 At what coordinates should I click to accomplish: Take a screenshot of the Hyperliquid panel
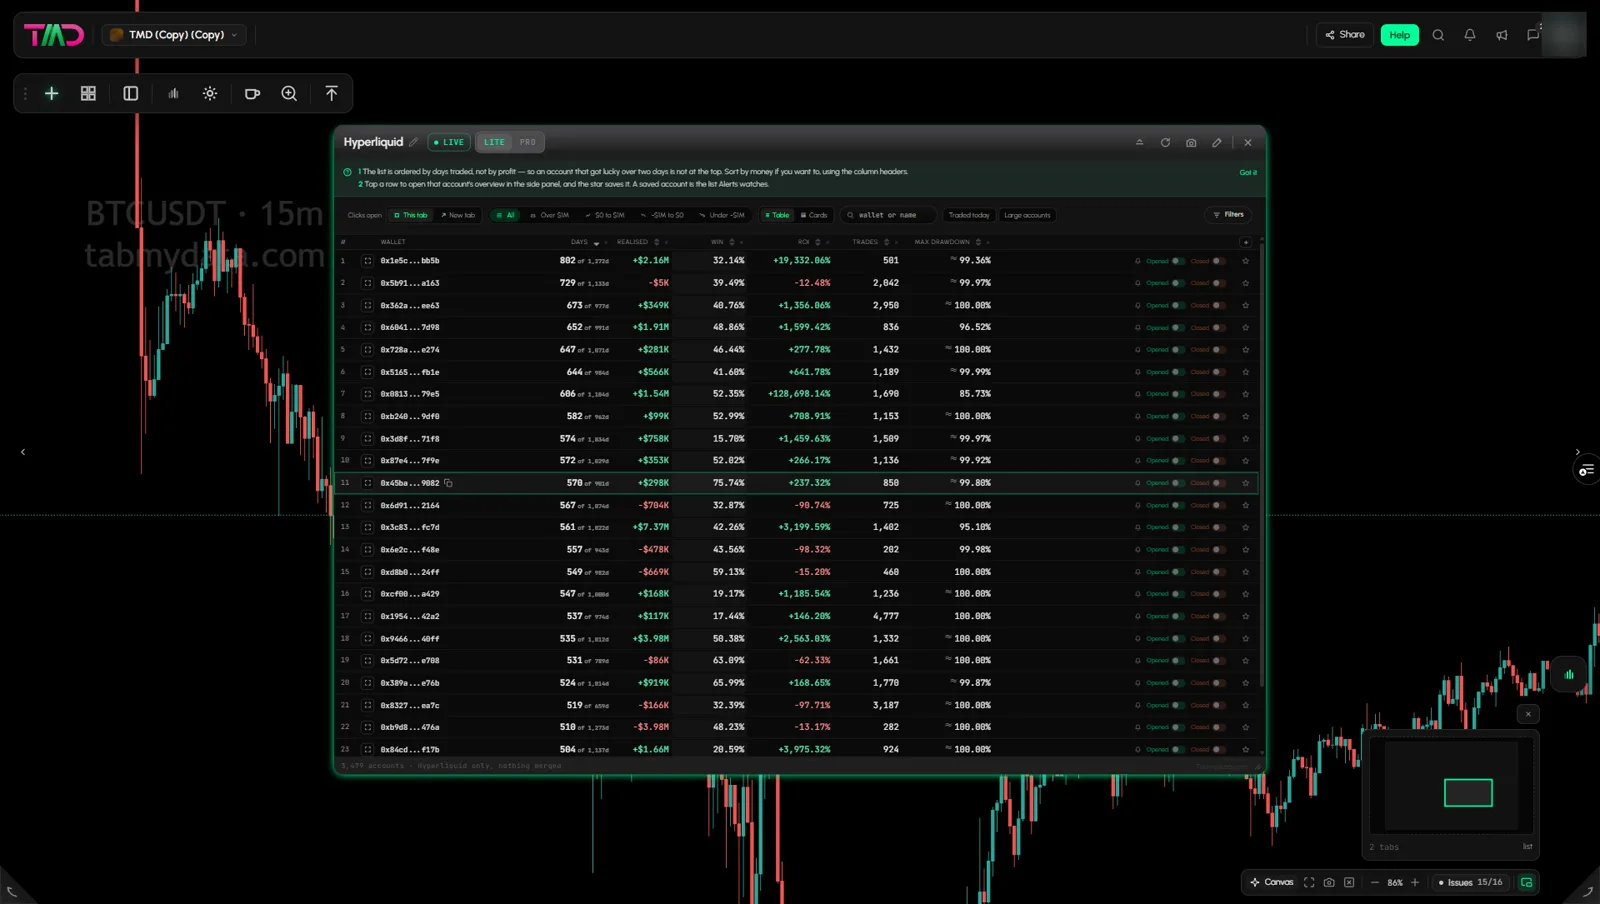click(1191, 142)
